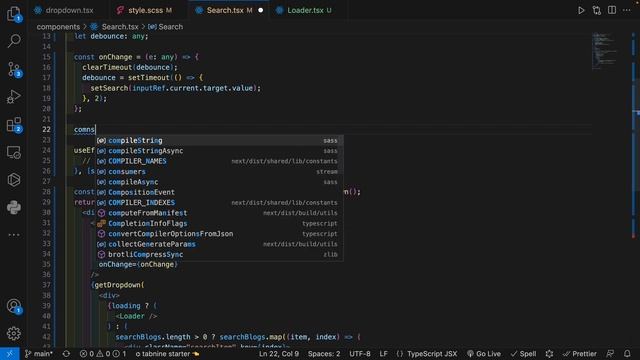Open the Explorer view in the activity bar

point(14,14)
